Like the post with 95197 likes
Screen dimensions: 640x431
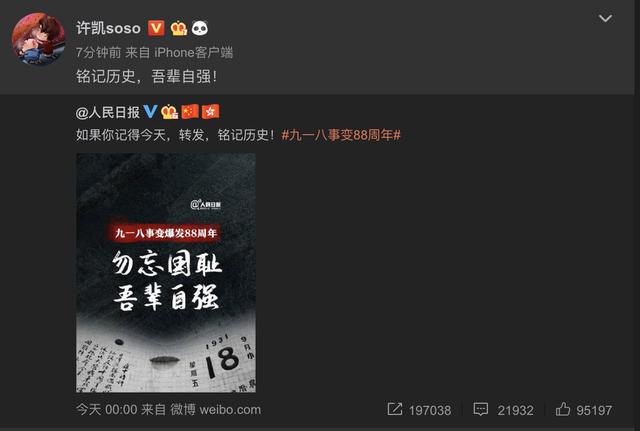[584, 409]
